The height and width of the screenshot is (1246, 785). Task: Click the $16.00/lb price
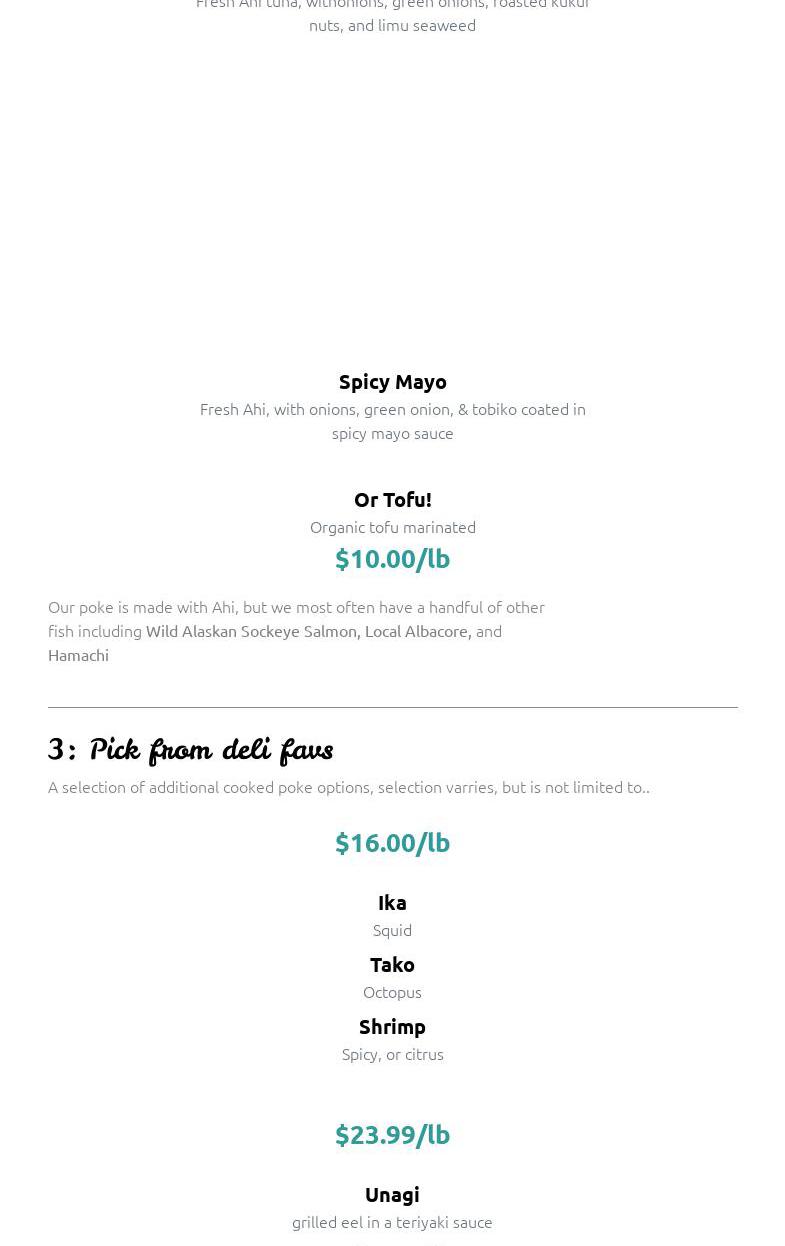(392, 842)
